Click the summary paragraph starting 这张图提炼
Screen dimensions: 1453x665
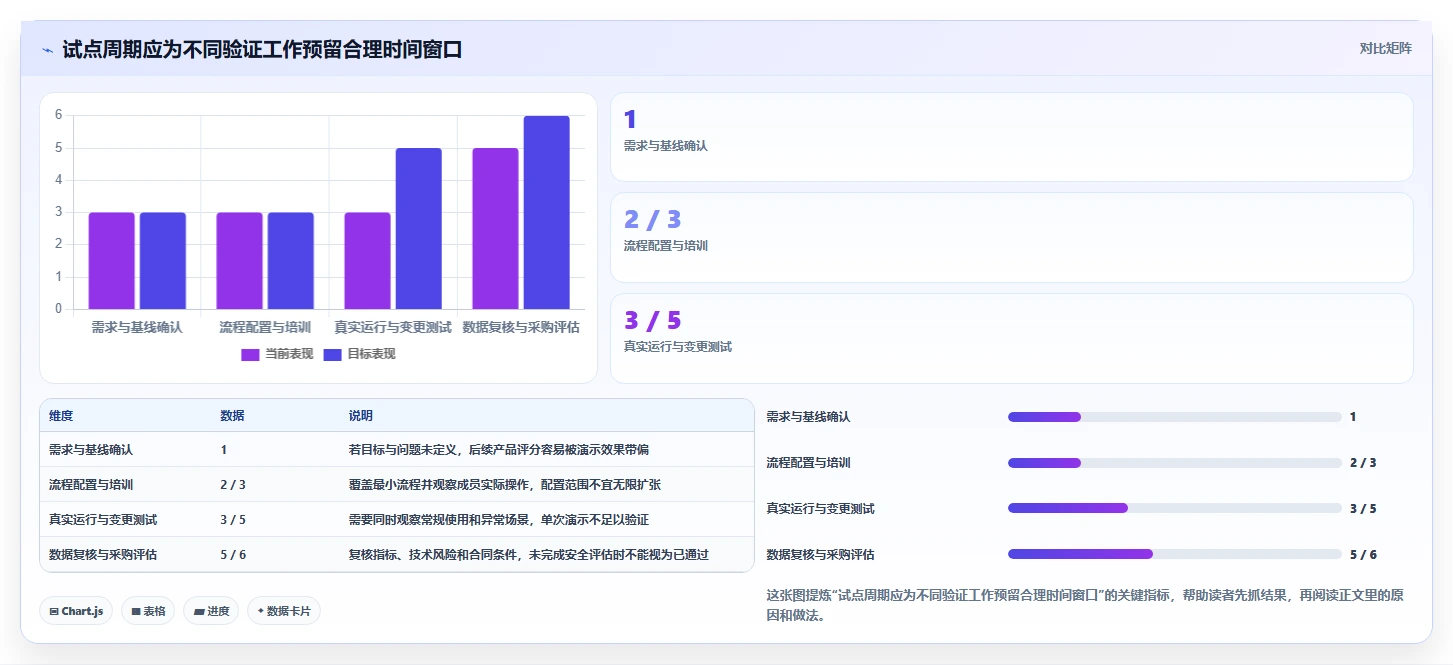[1085, 605]
